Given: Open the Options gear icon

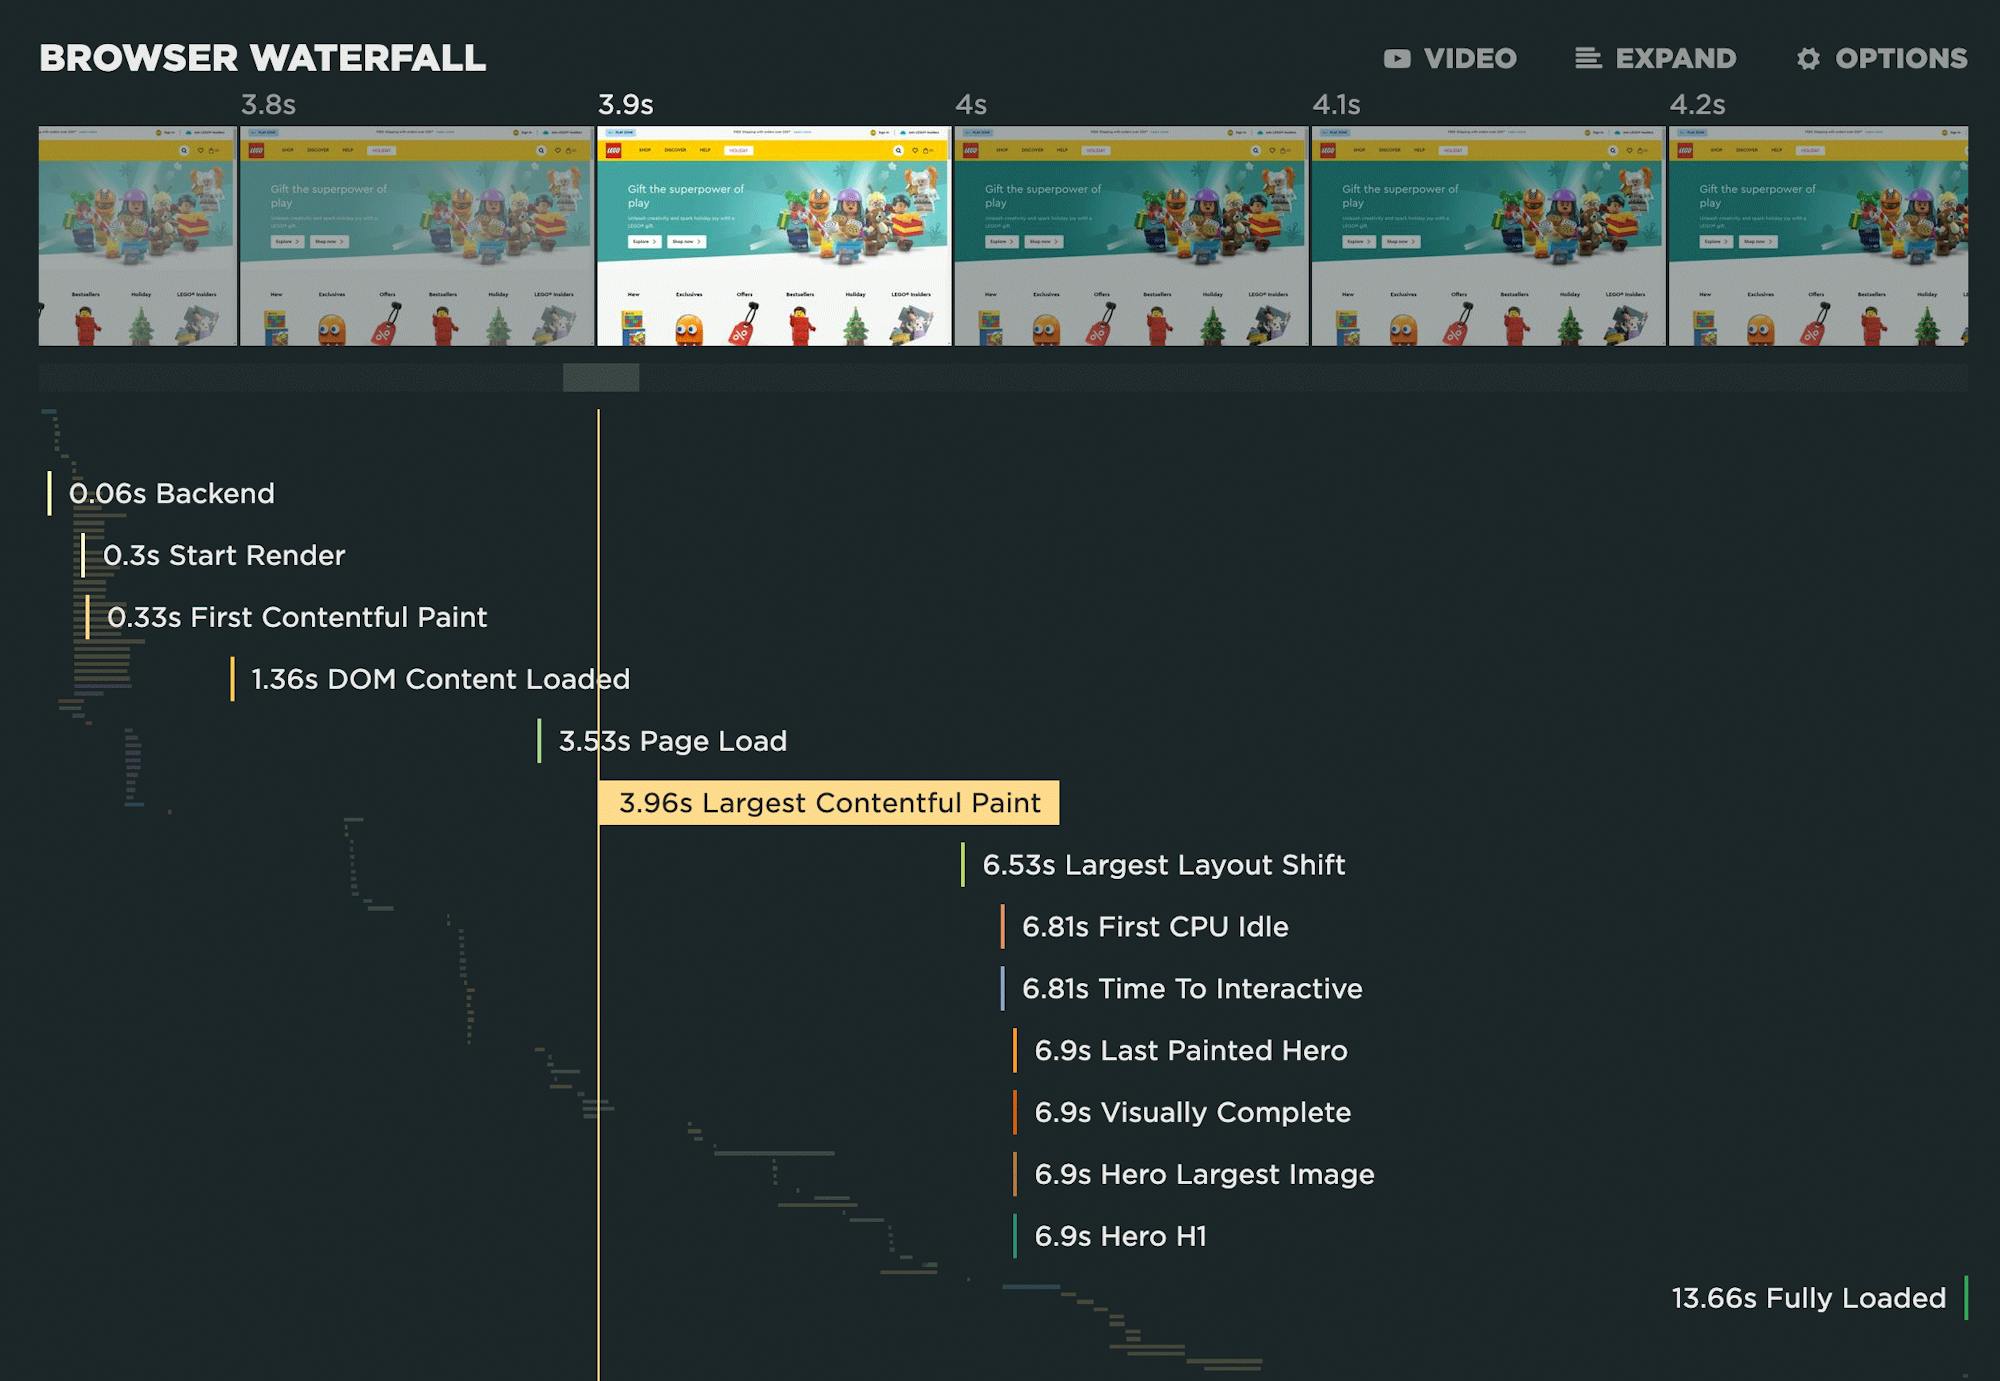Looking at the screenshot, I should click(1808, 59).
